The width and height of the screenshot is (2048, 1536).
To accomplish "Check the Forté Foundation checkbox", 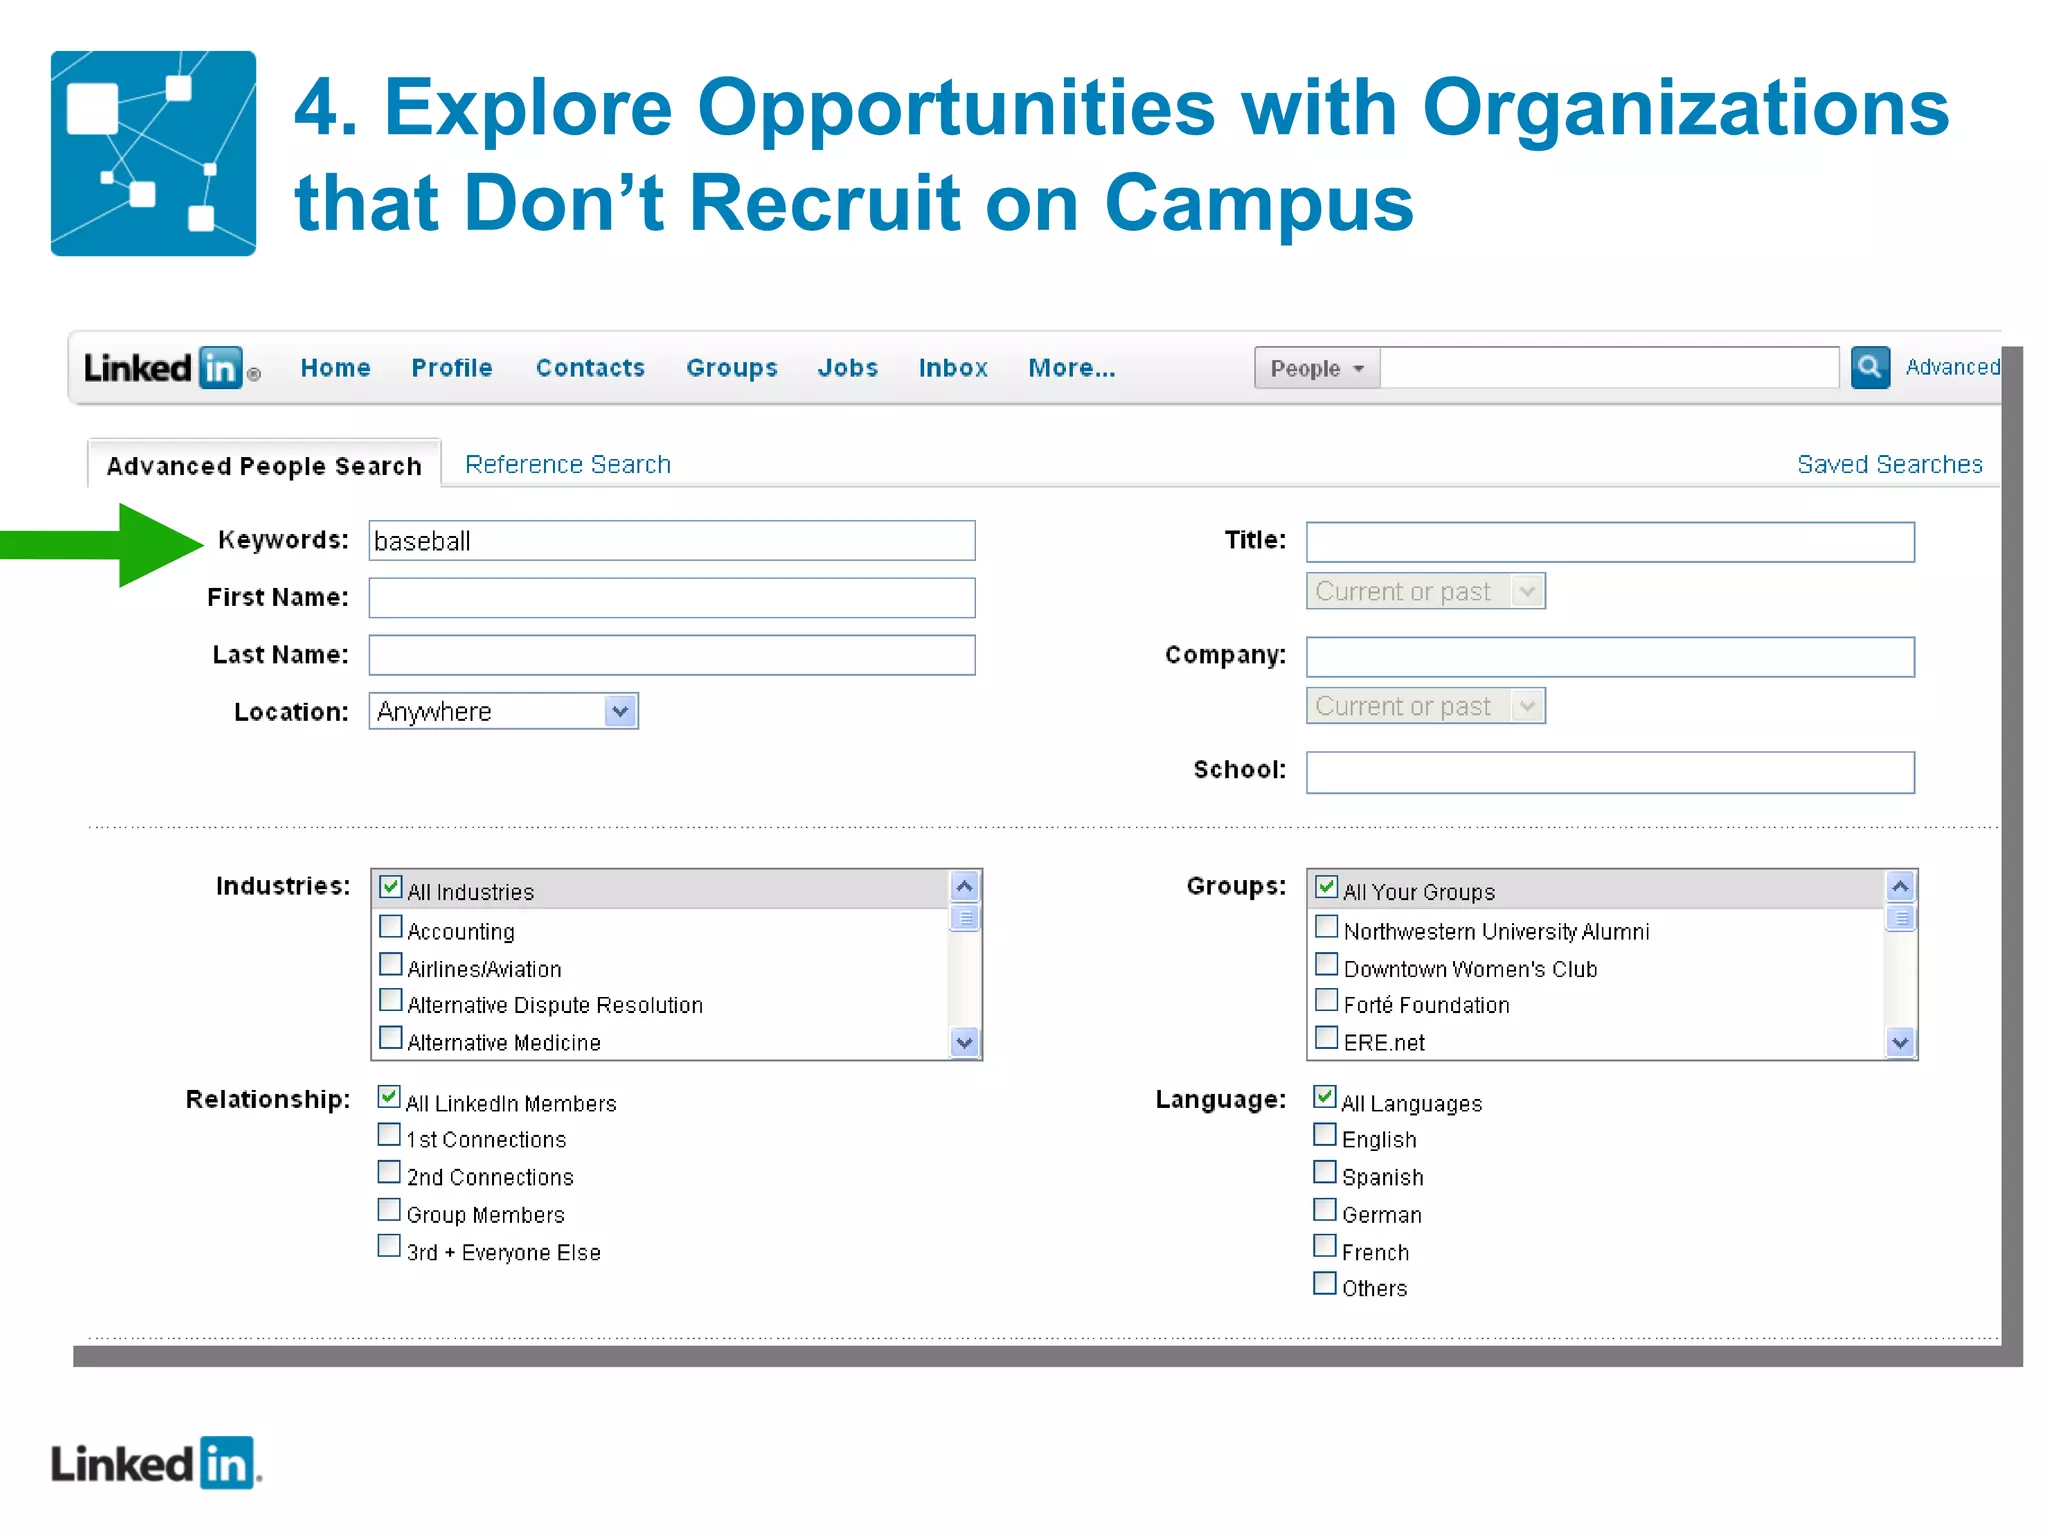I will [1327, 1001].
